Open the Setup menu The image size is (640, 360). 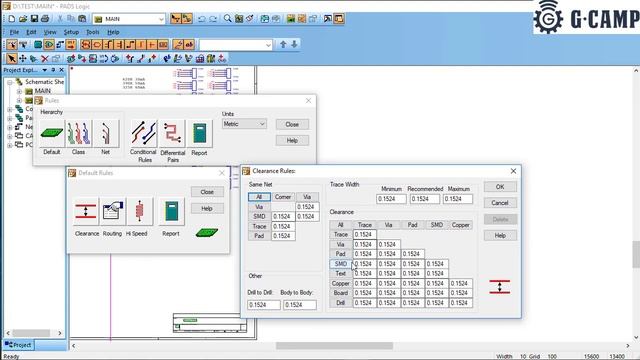(71, 32)
